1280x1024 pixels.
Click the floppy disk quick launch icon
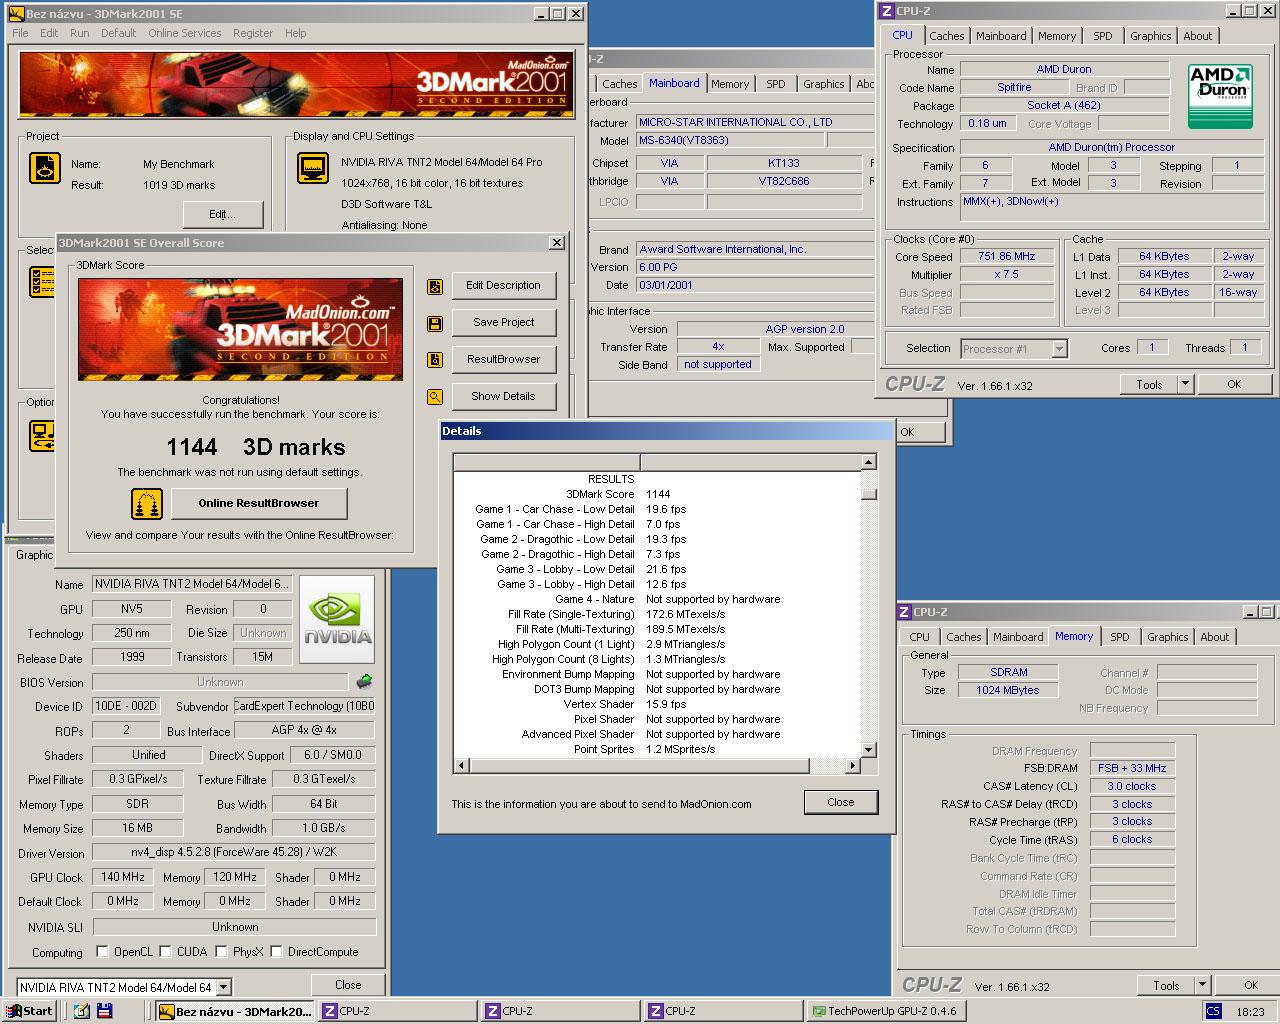coord(105,1011)
